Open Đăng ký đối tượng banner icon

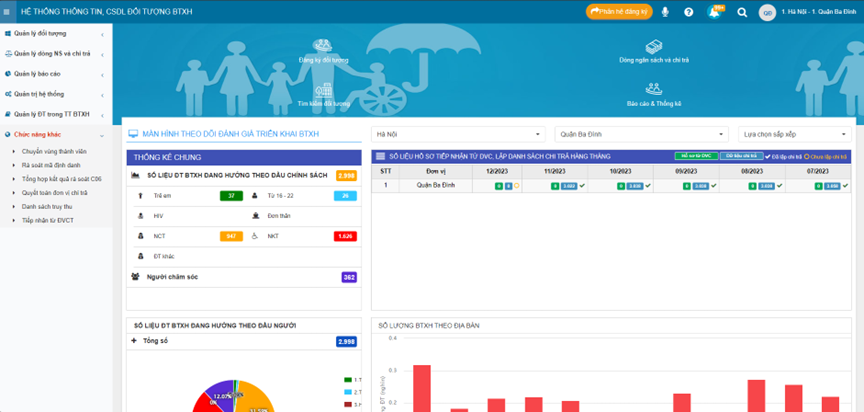point(323,46)
